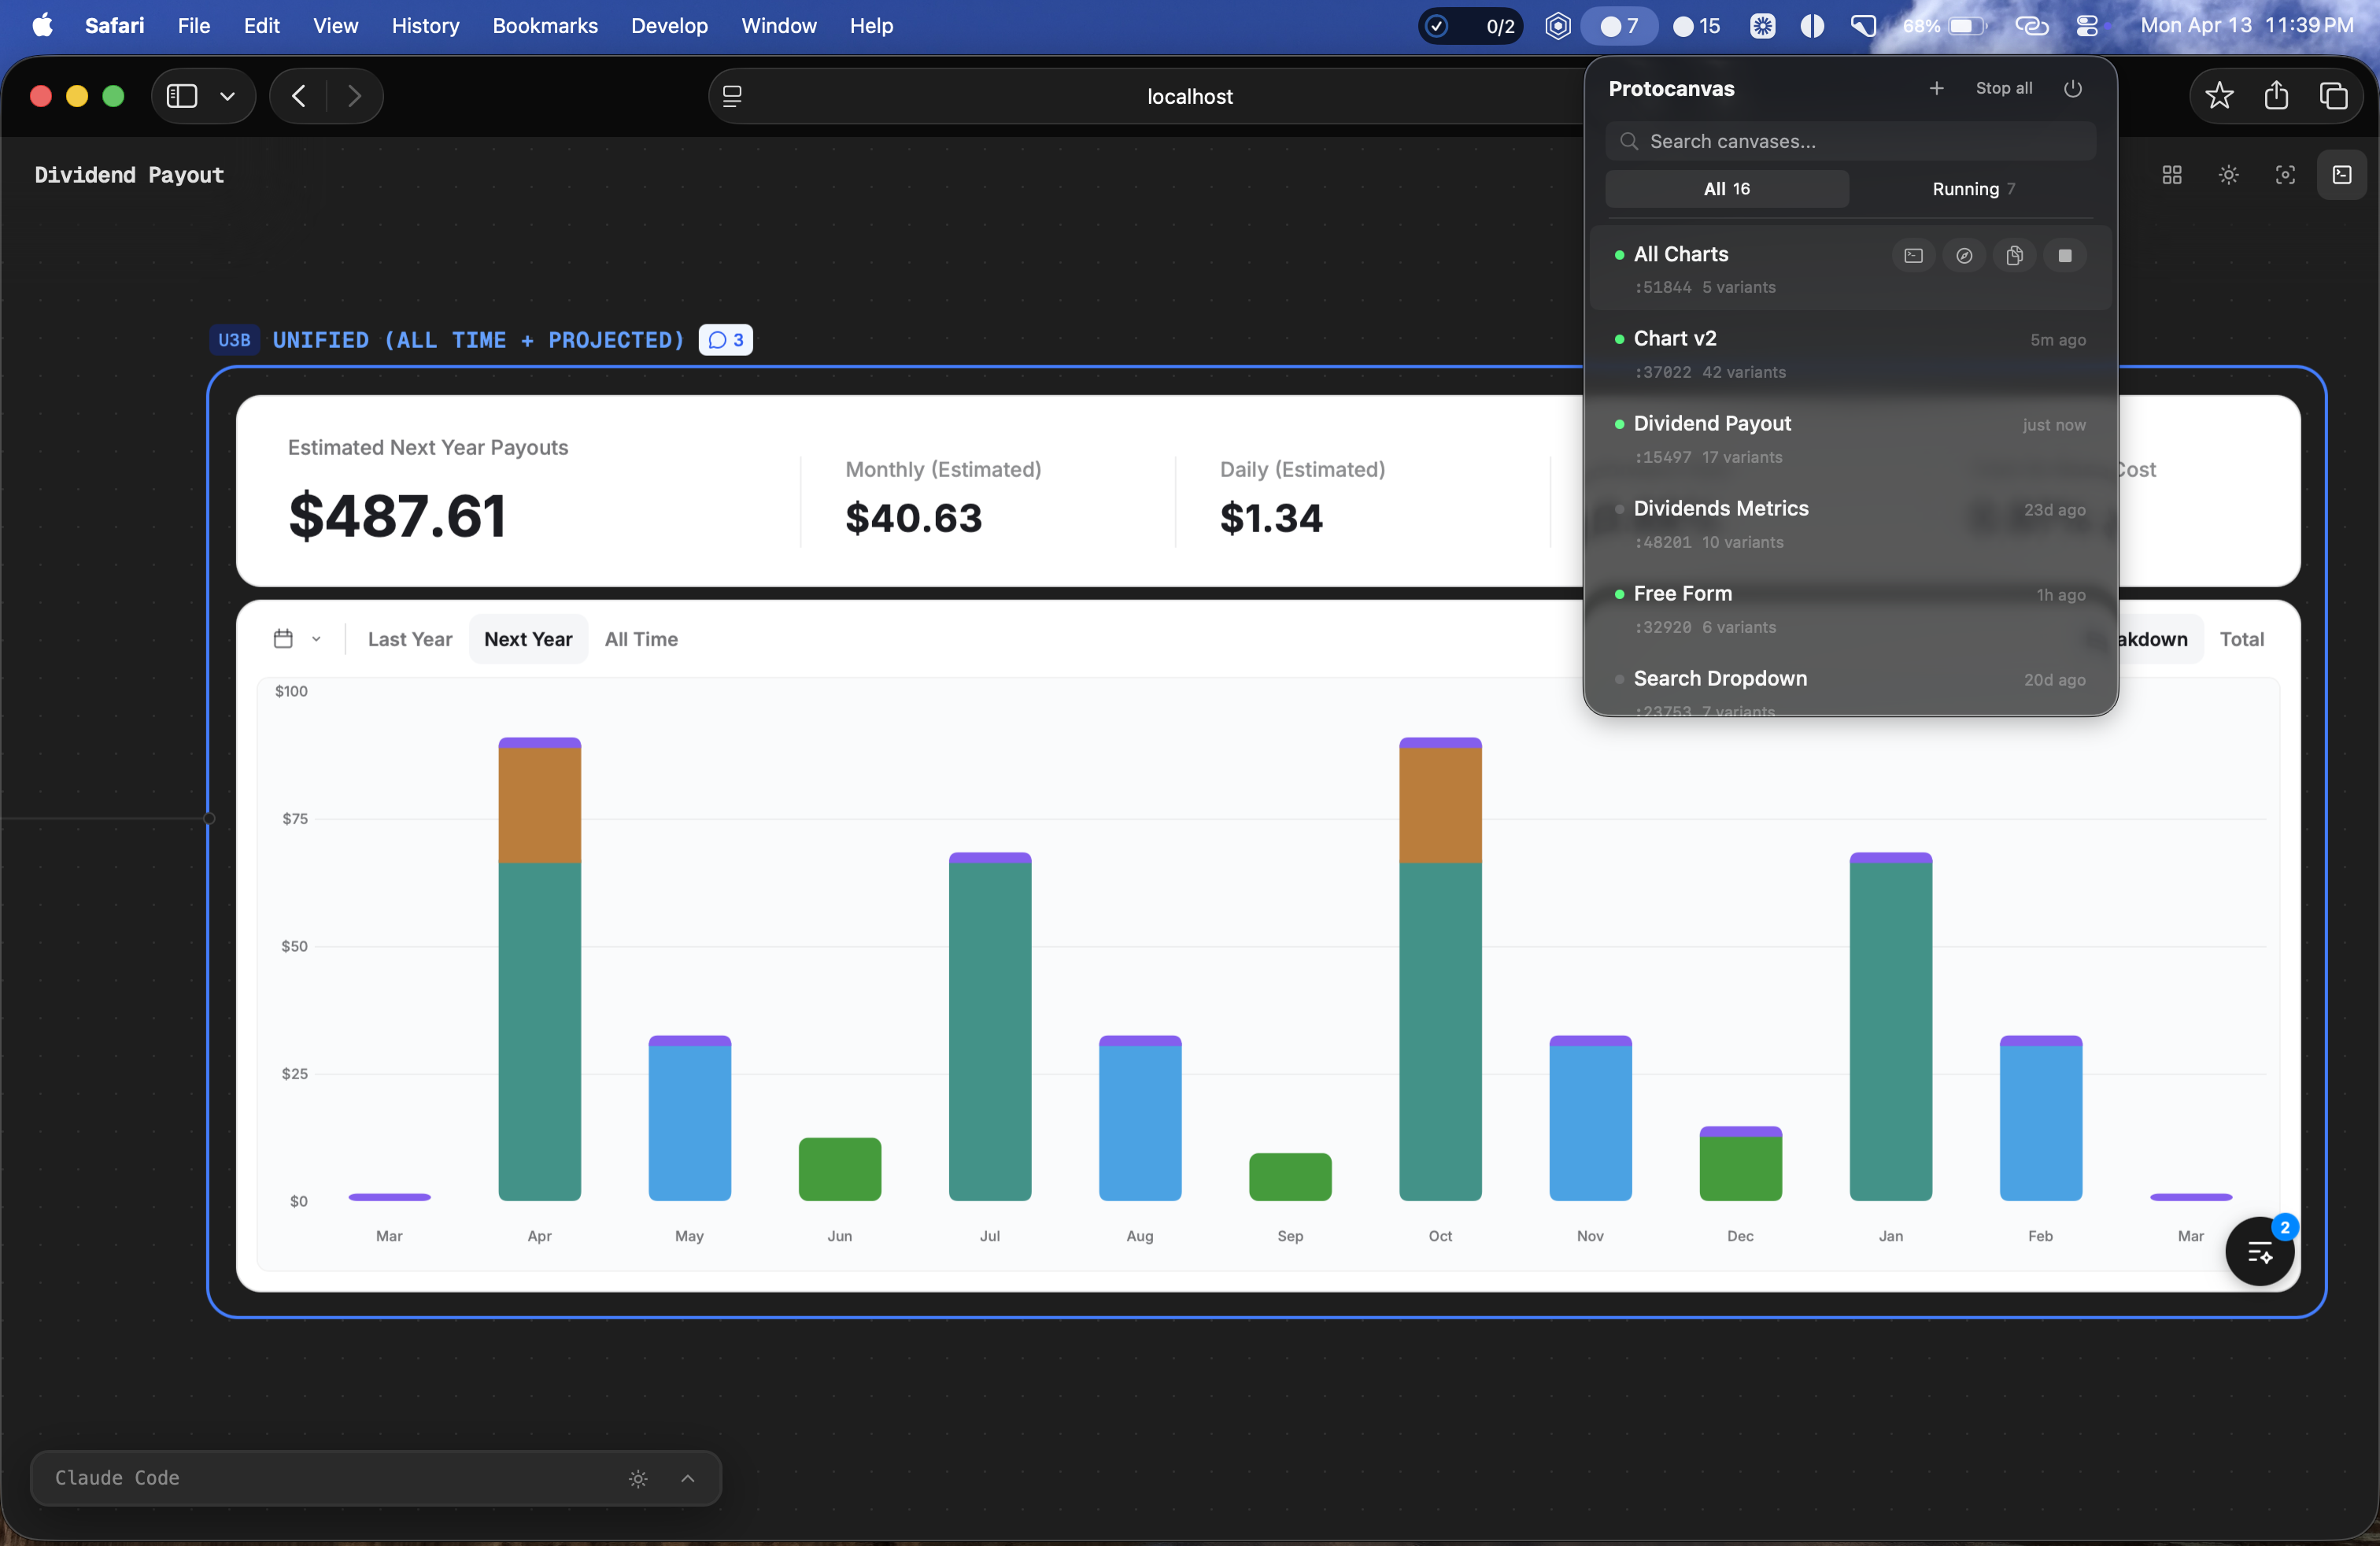Open the Safari sidebar dropdown arrow
The height and width of the screenshot is (1546, 2380).
pos(227,96)
